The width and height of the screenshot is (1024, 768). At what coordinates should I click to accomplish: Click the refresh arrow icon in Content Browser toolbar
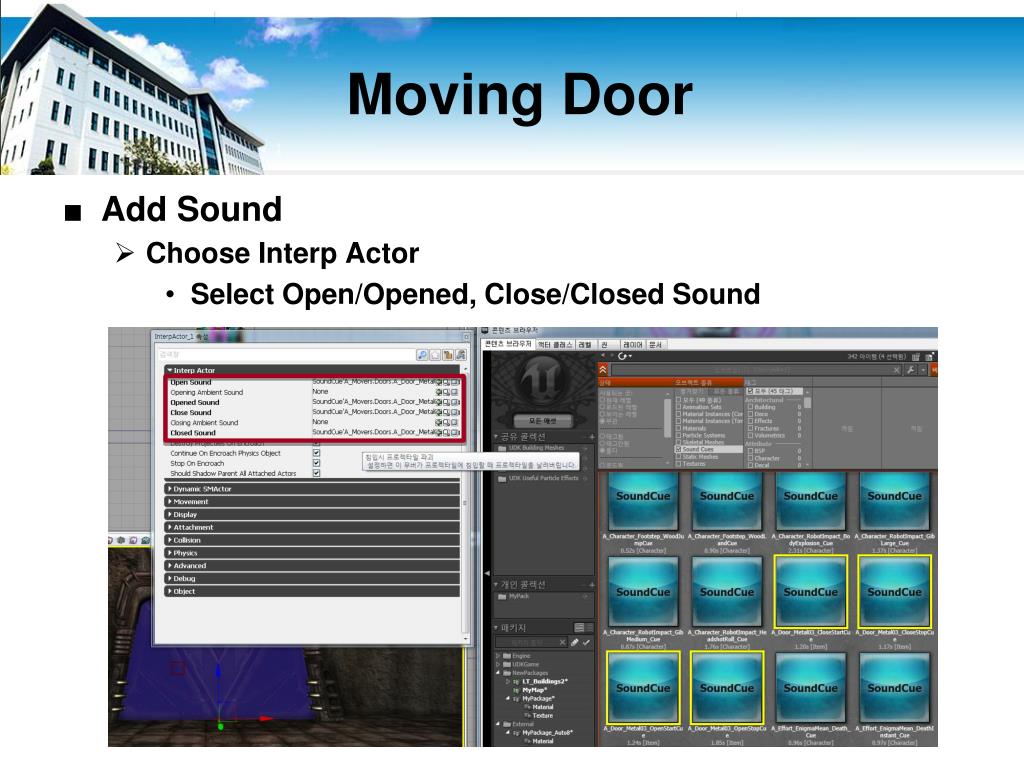(624, 357)
